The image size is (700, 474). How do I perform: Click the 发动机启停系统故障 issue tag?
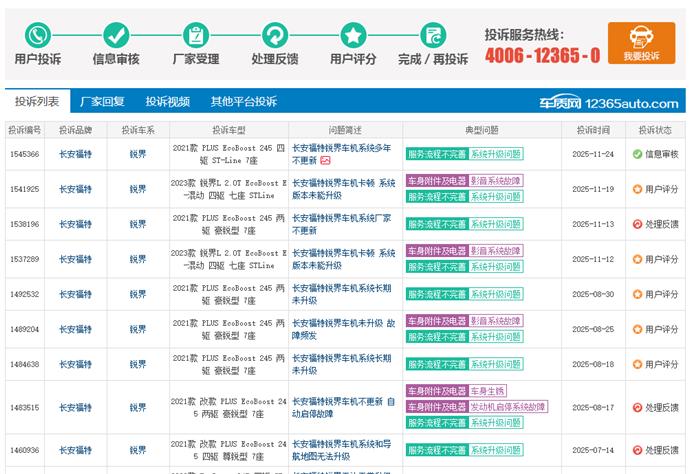(509, 407)
